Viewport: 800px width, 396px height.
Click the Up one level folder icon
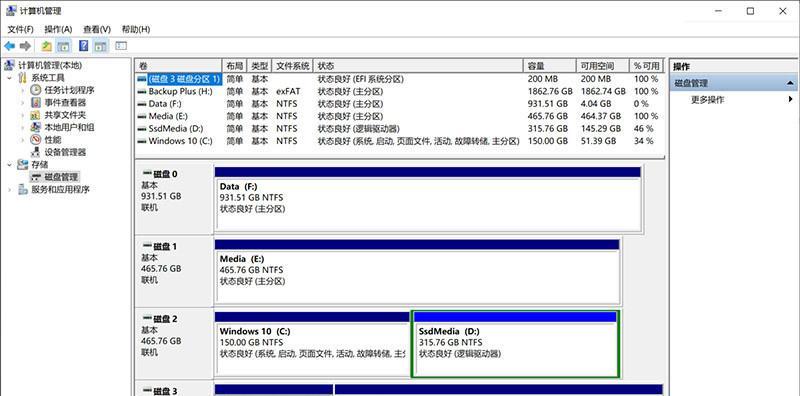click(46, 46)
